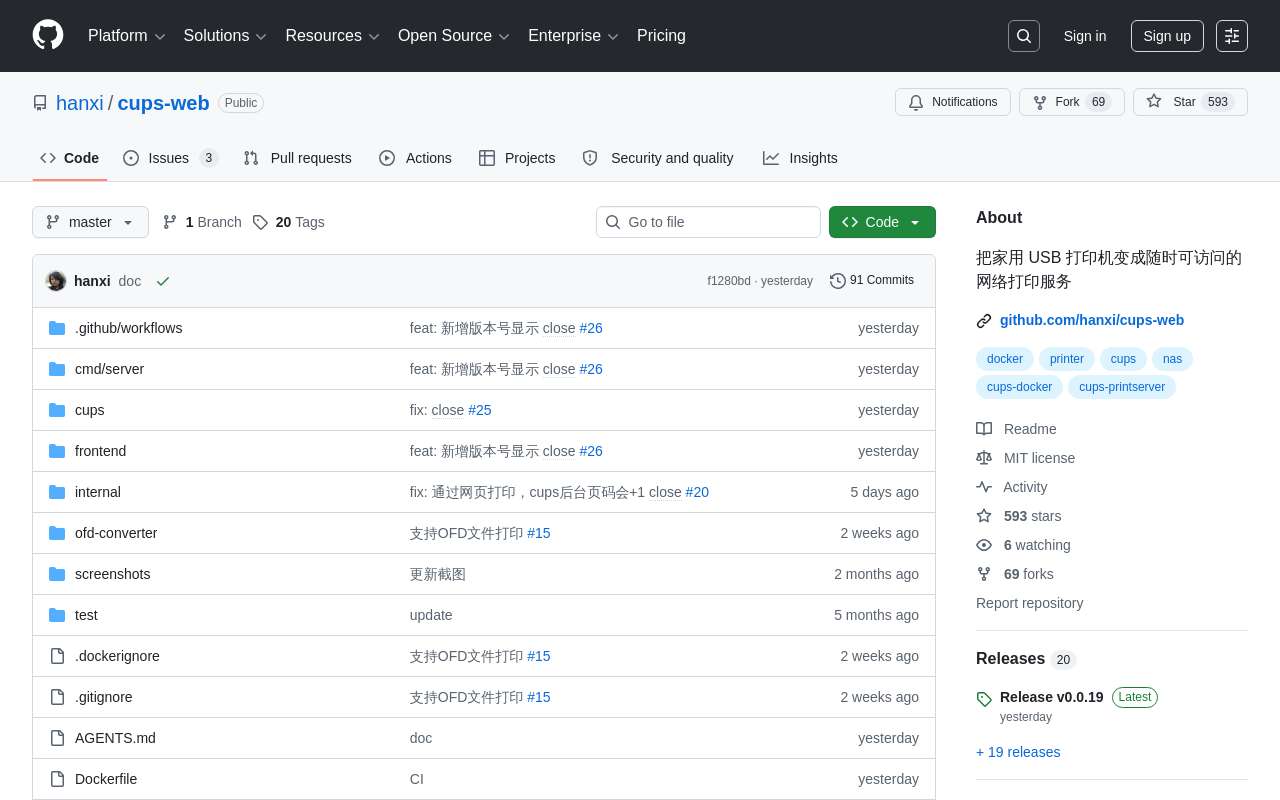The image size is (1280, 800).
Task: Click the folder icon for screenshots
Action: 57,574
